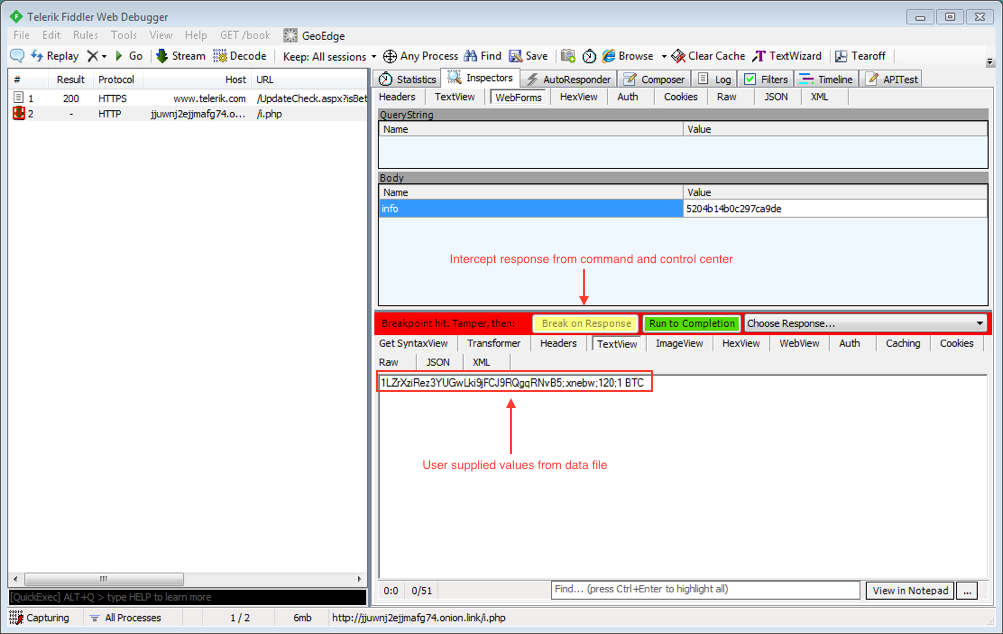Click the session 1 document icon

coord(19,97)
